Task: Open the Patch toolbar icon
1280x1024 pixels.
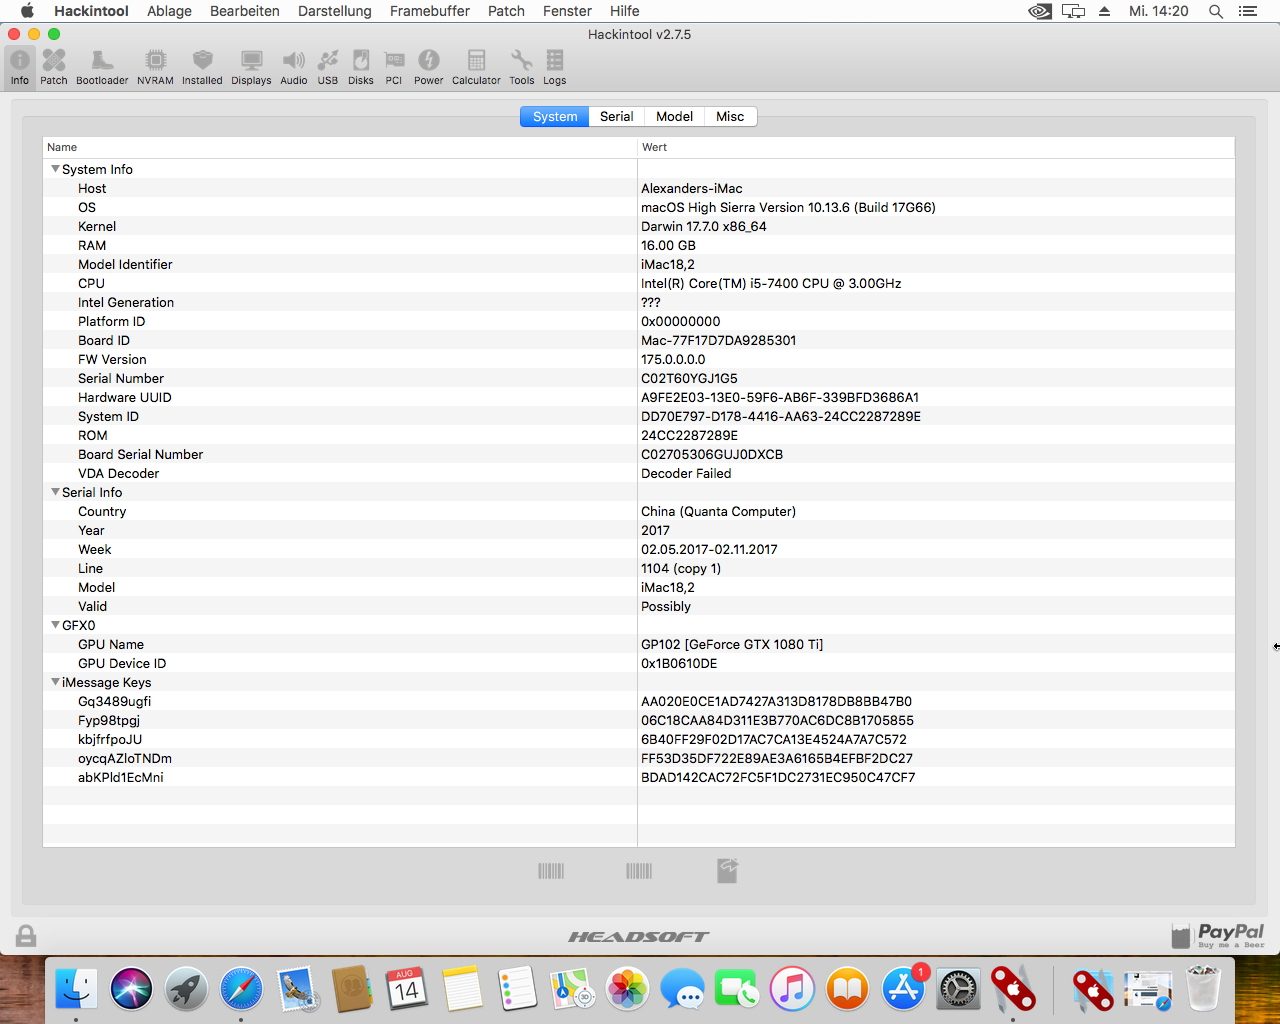Action: click(x=54, y=67)
